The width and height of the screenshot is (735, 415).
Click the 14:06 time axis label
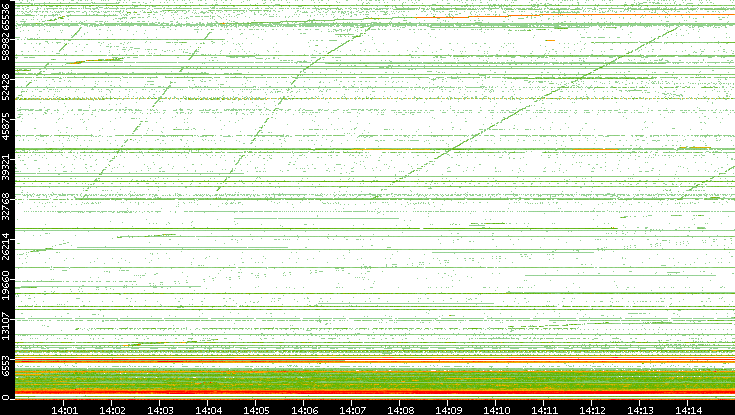point(304,410)
